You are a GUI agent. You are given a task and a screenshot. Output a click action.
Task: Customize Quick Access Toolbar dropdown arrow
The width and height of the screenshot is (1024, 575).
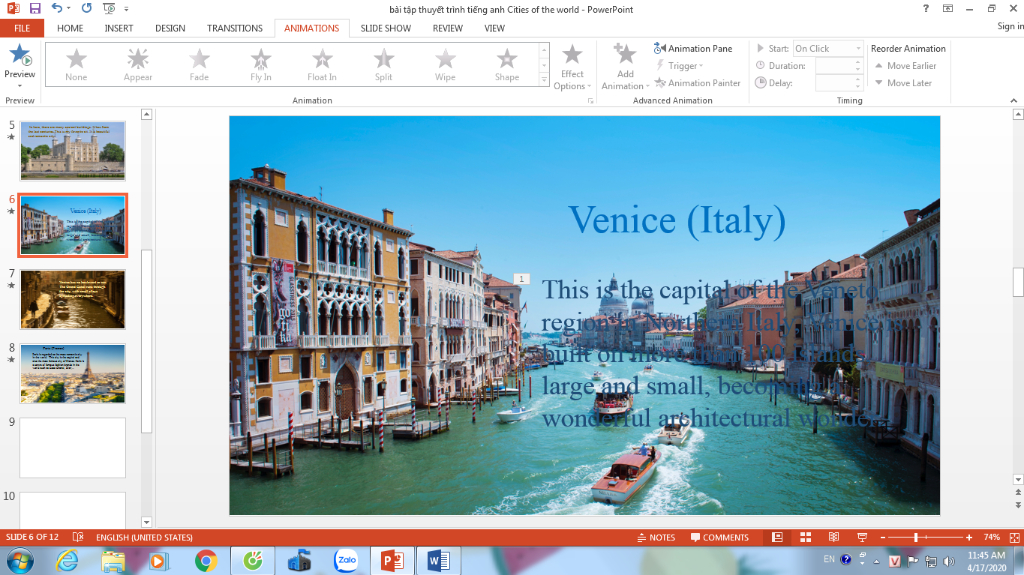[x=127, y=8]
